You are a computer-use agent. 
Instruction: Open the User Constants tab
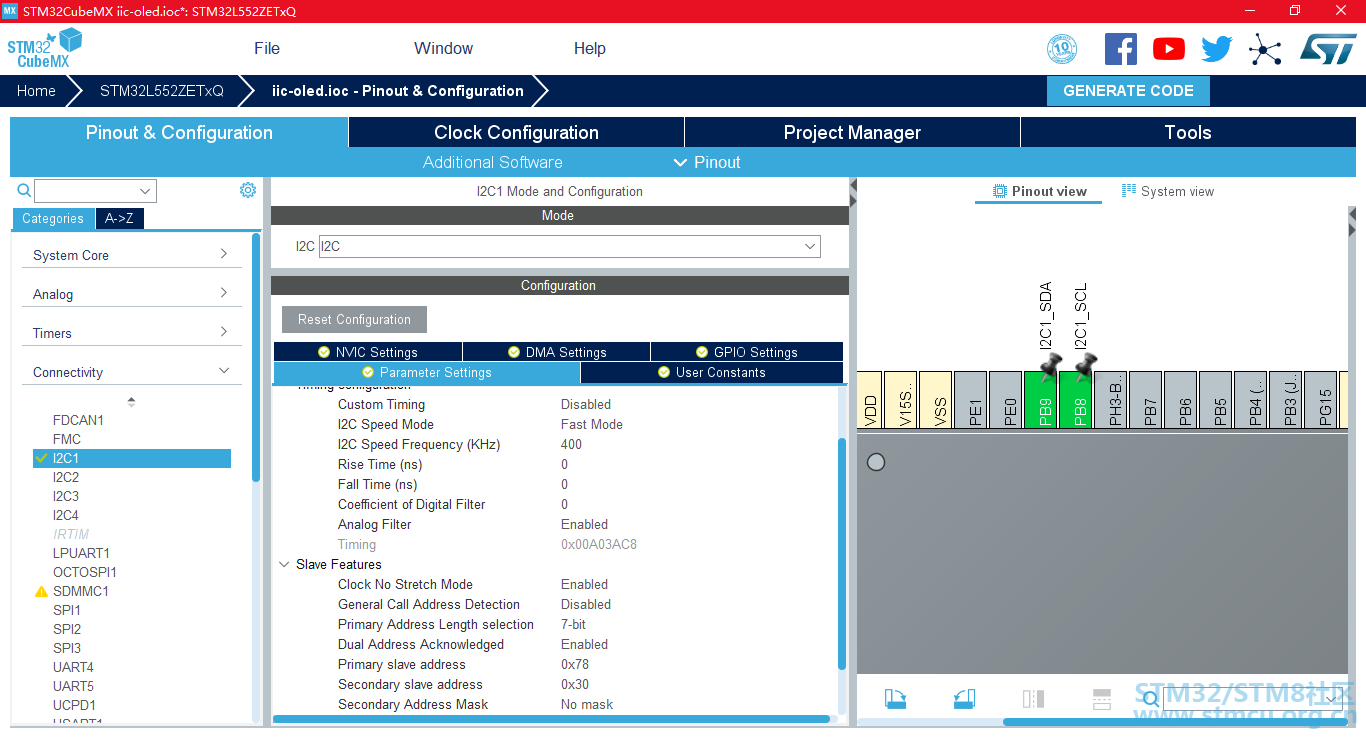[712, 372]
